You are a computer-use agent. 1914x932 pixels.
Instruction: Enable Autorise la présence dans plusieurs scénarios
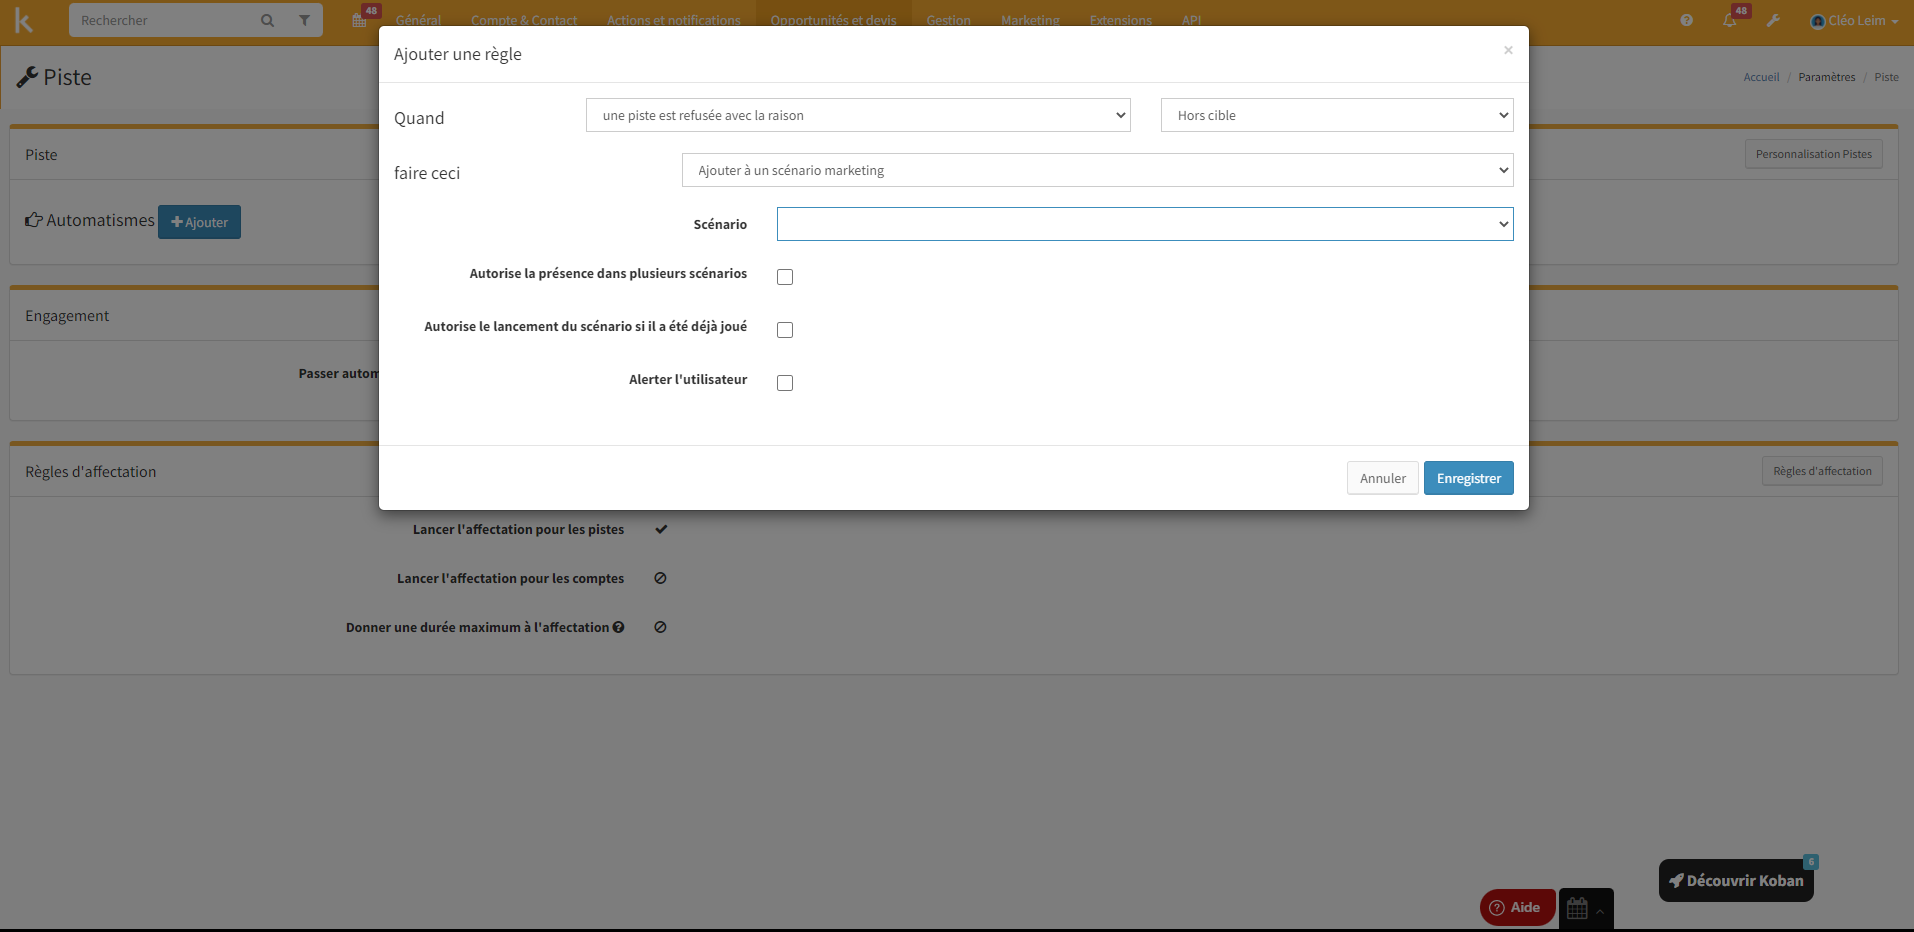point(785,277)
